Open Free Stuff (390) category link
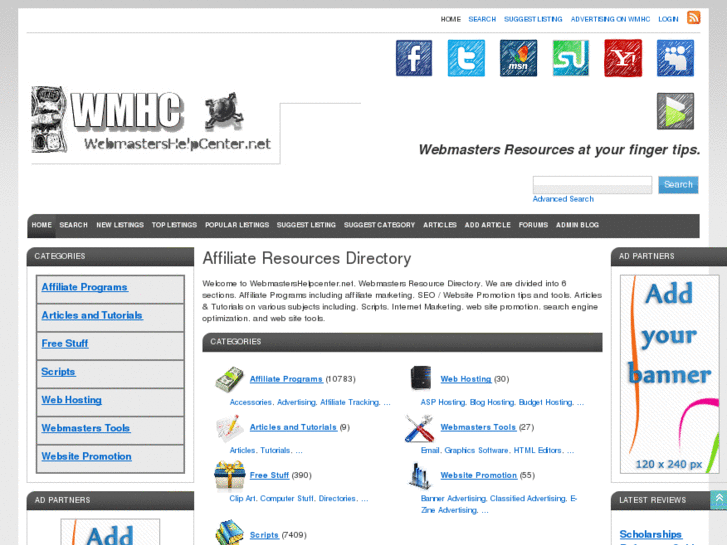 tap(269, 475)
